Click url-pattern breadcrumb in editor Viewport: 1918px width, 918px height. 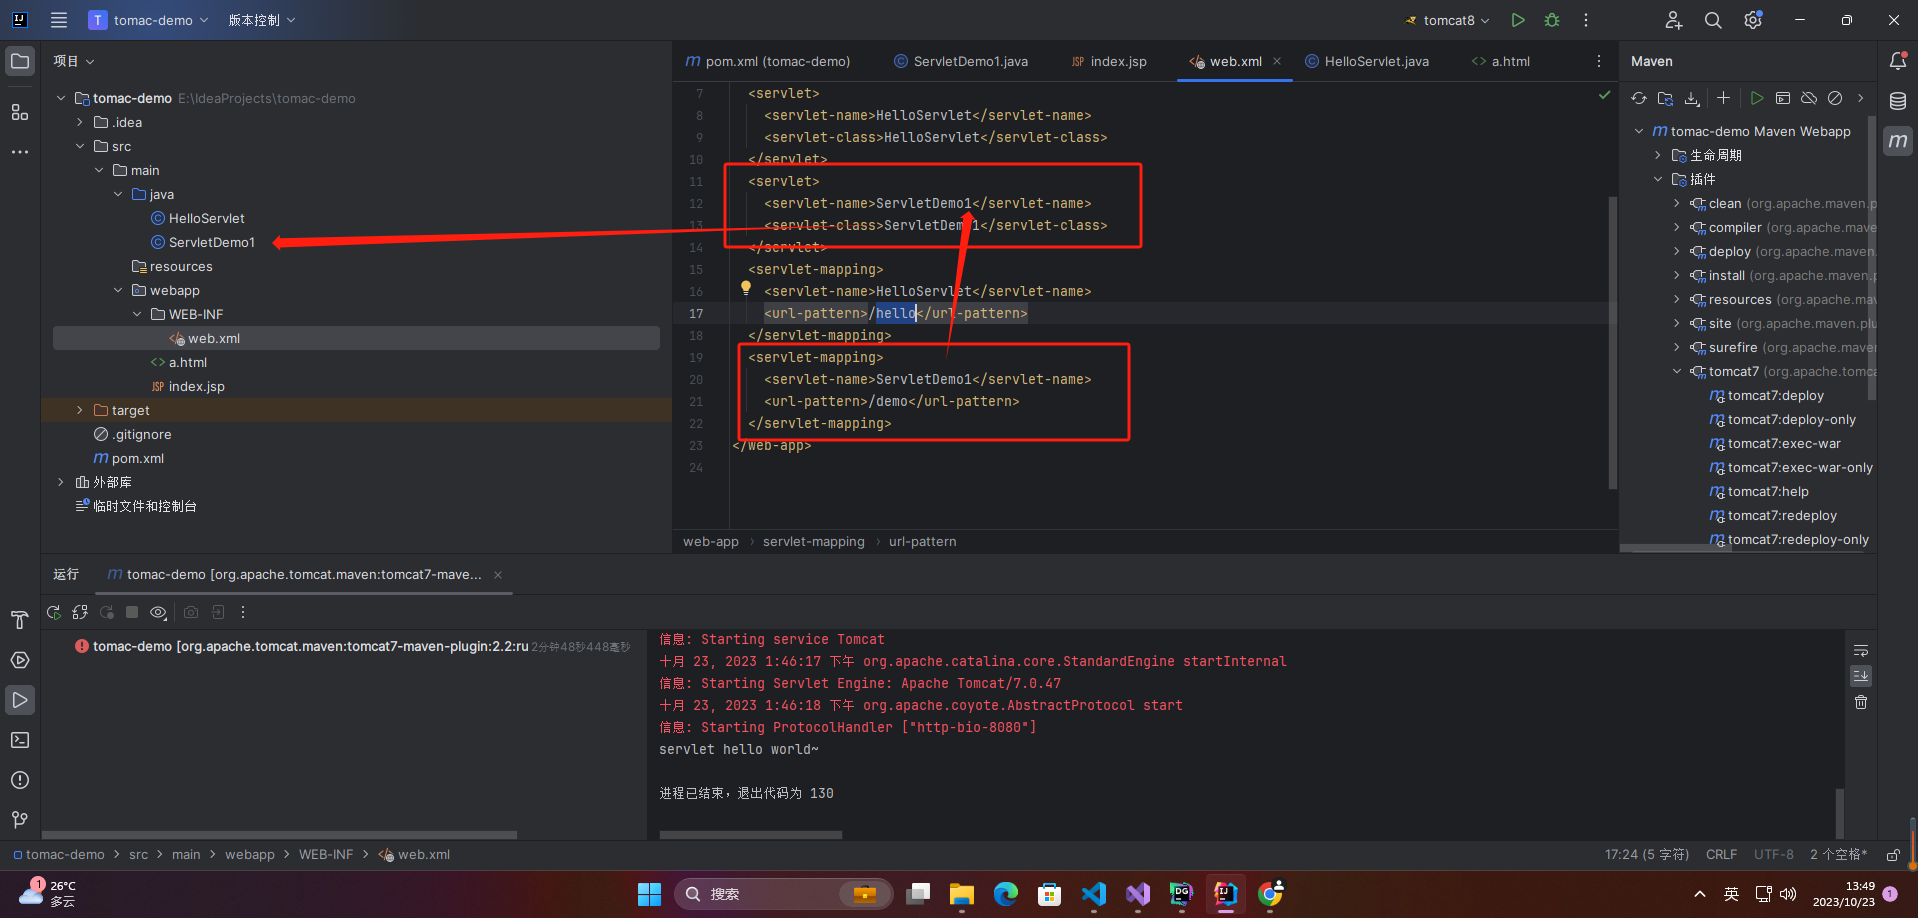tap(922, 541)
